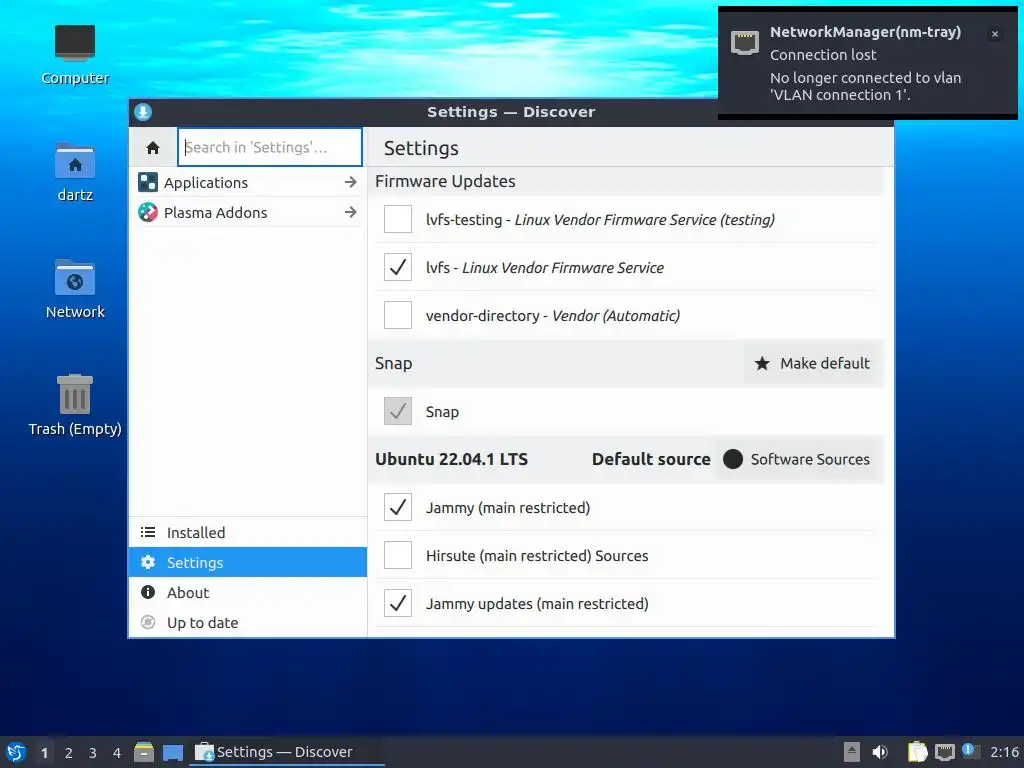Viewport: 1024px width, 768px height.
Task: Open the Lubuntu start menu
Action: tap(16, 752)
